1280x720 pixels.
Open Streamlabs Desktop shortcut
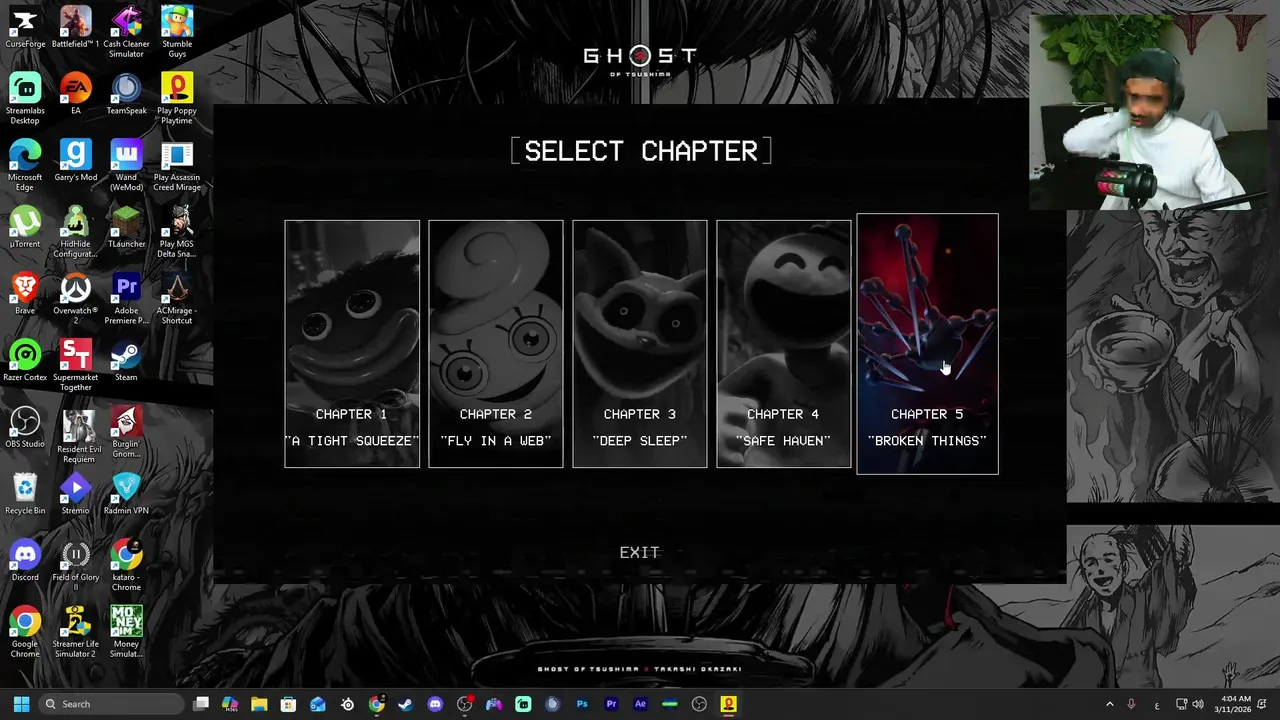pyautogui.click(x=25, y=98)
